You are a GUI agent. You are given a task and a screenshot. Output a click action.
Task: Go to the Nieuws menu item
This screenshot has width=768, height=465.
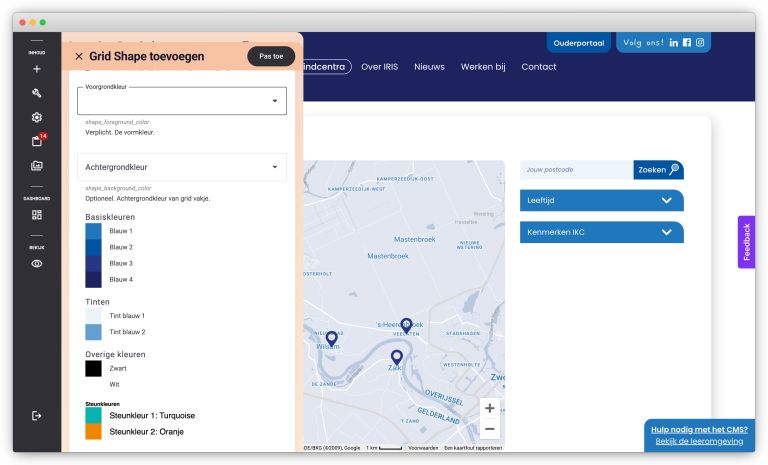tap(429, 67)
